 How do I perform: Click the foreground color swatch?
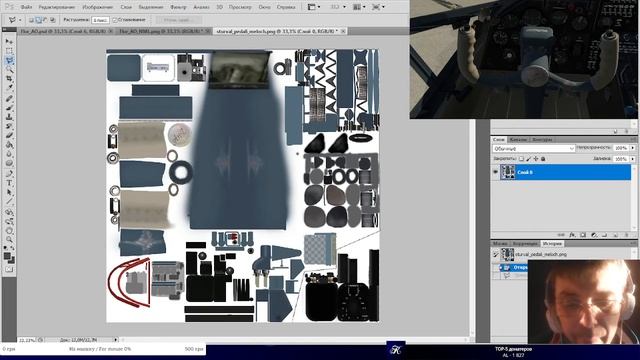click(7, 256)
